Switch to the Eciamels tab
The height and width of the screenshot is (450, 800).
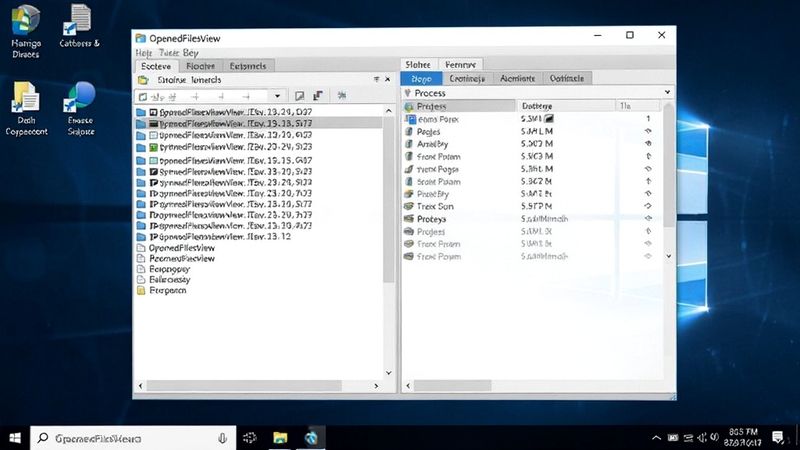(248, 66)
